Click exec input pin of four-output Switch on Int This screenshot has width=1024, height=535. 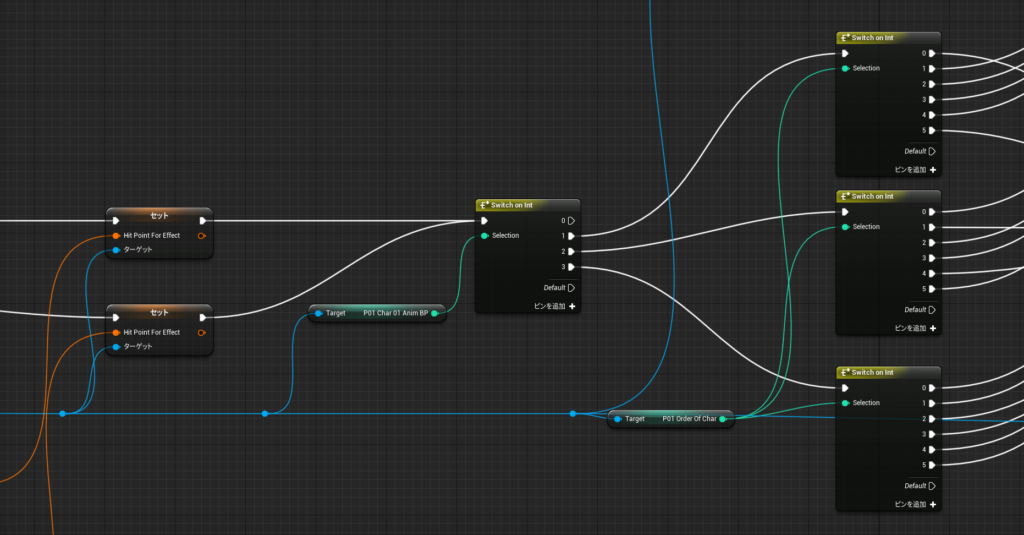point(484,221)
